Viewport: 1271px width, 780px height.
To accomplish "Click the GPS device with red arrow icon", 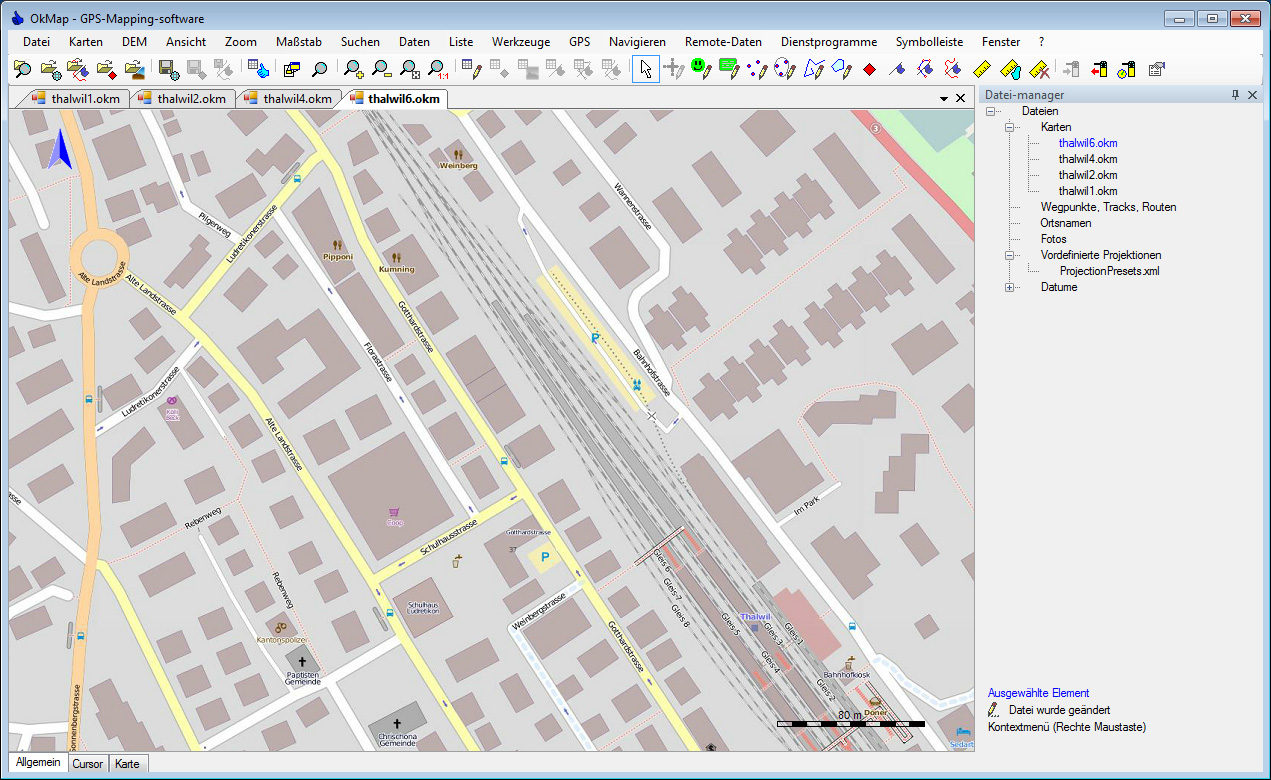I will (1100, 69).
